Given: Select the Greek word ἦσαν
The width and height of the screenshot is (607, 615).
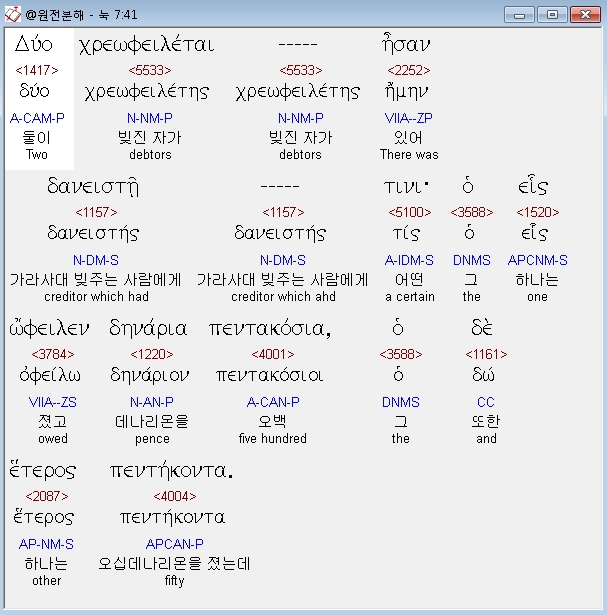Looking at the screenshot, I should click(x=406, y=43).
